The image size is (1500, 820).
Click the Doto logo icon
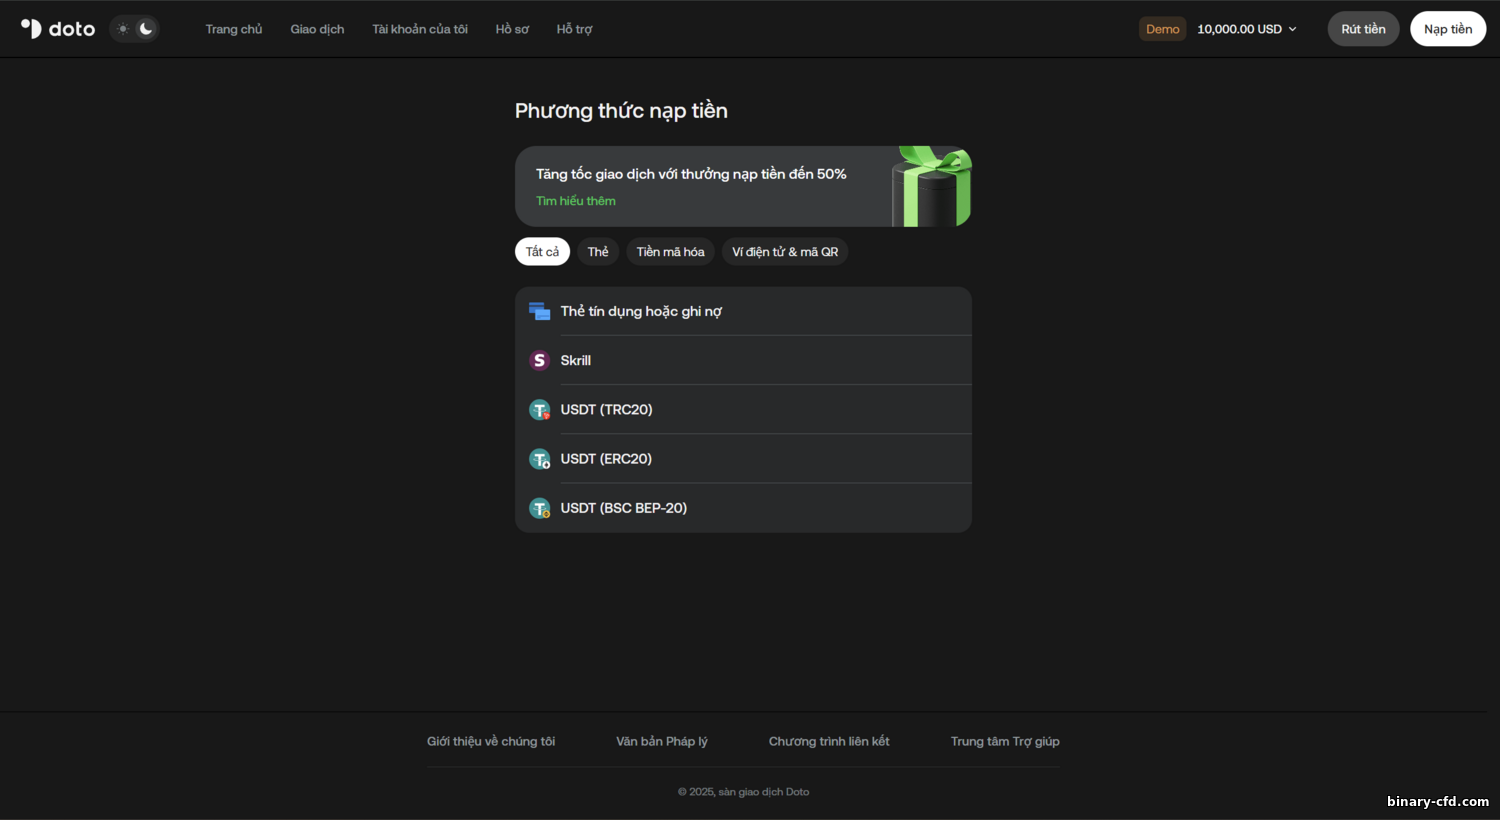tap(32, 29)
